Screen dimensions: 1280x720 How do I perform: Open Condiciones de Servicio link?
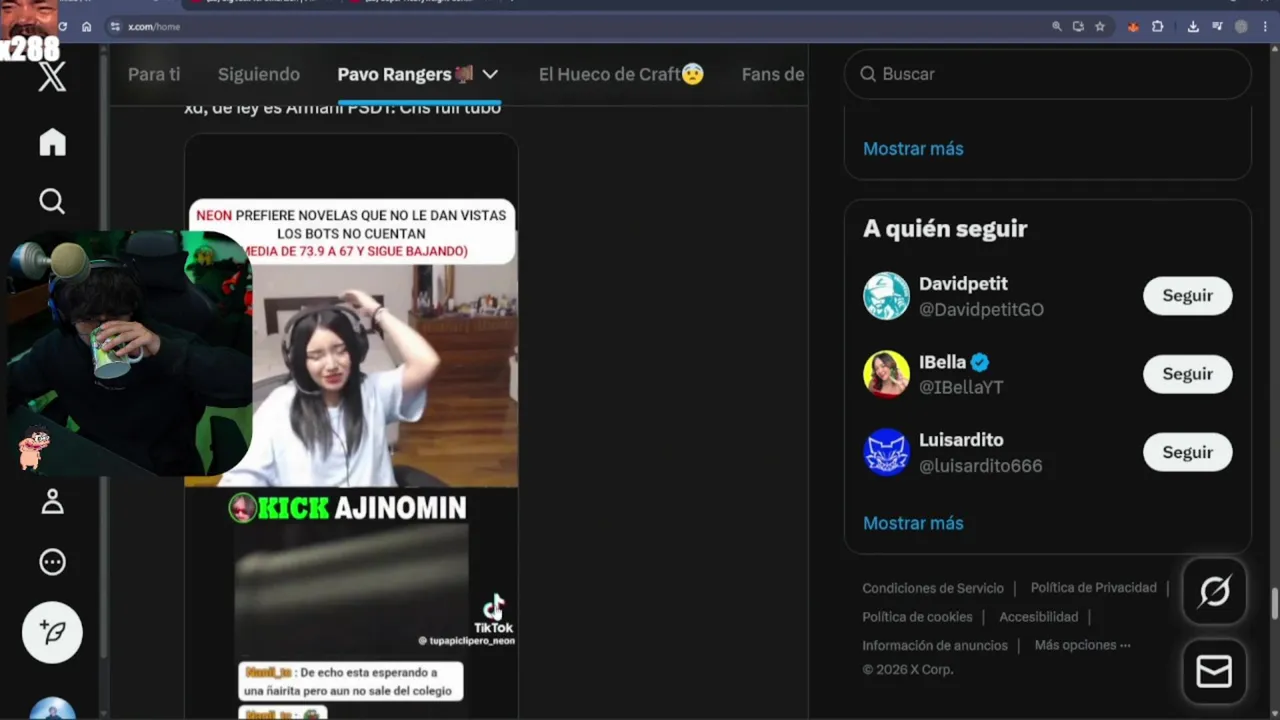click(933, 588)
